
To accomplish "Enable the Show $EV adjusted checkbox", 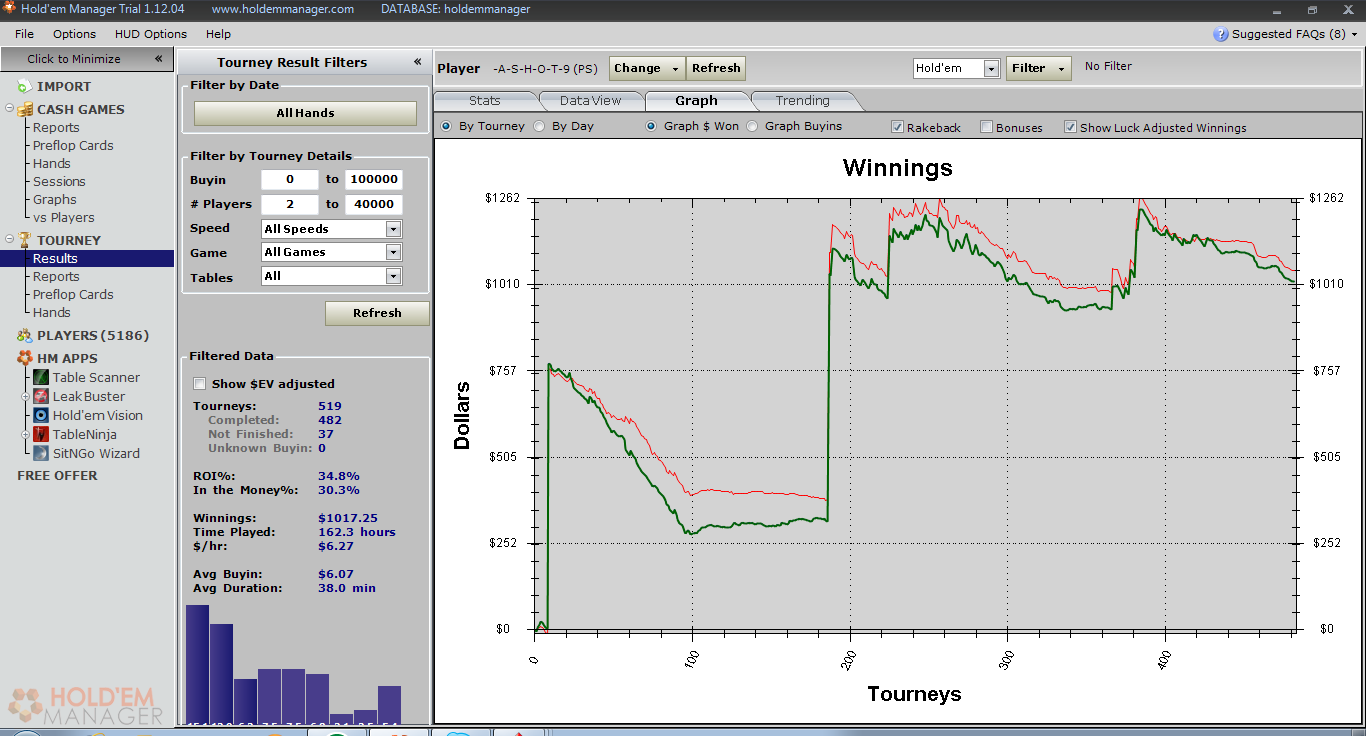I will coord(200,384).
